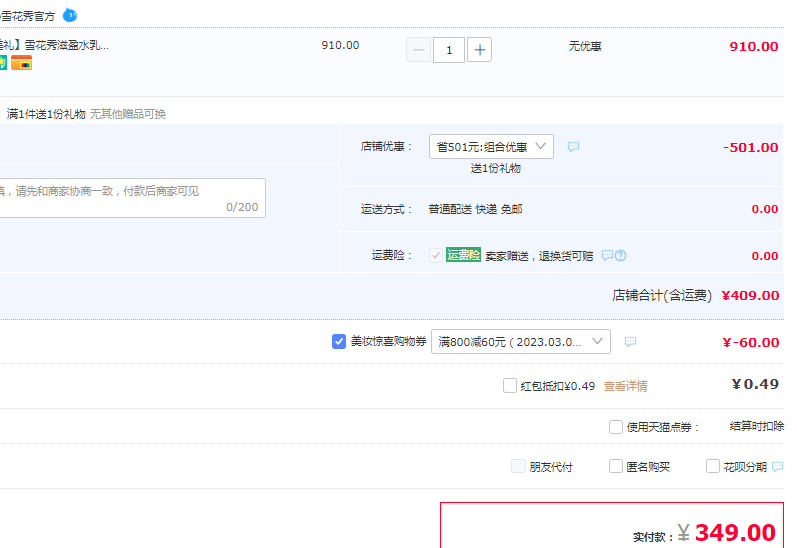The height and width of the screenshot is (548, 797).
Task: Decrease quantity with the minus button
Action: 418,50
